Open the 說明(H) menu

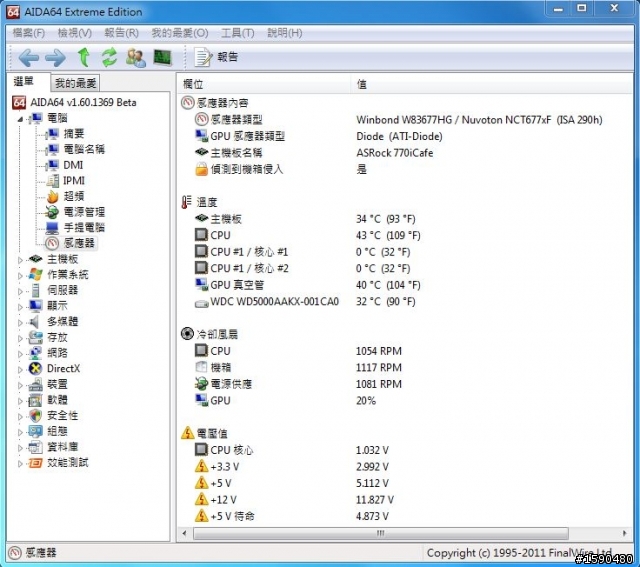click(284, 33)
